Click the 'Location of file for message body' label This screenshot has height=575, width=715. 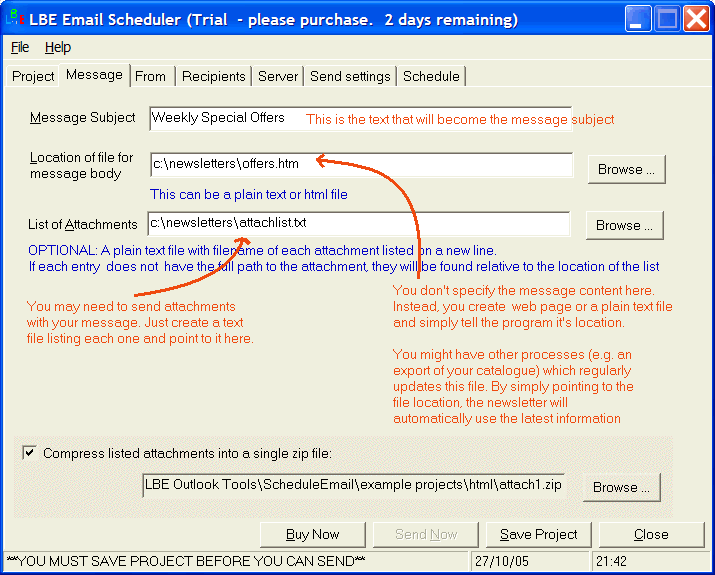tap(82, 166)
